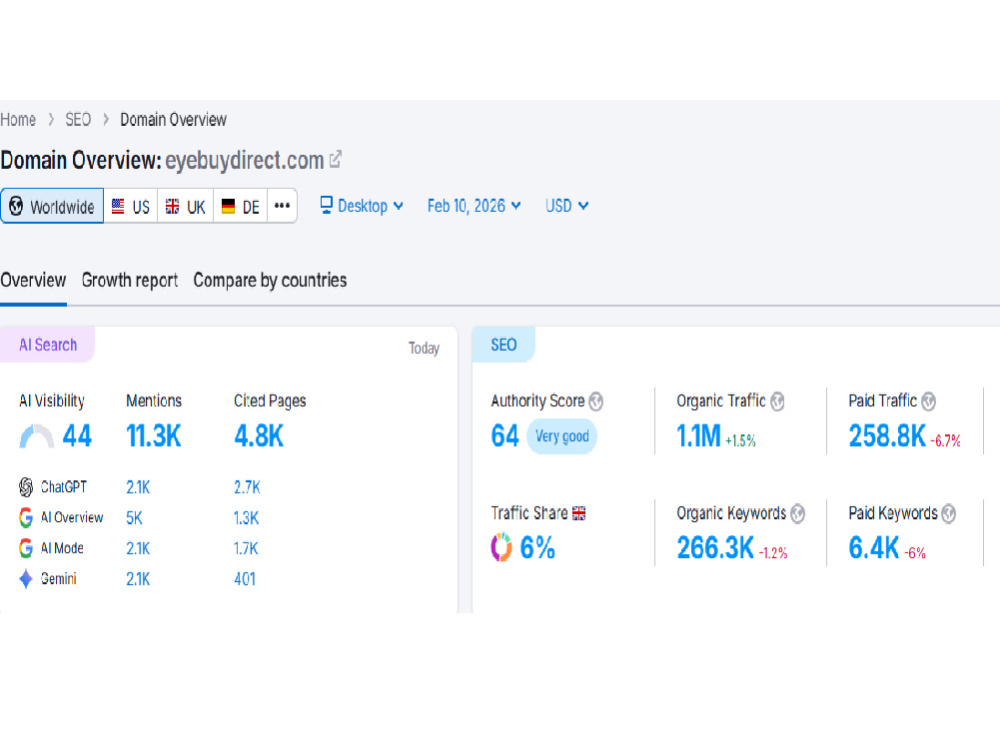
Task: Open the USD currency dropdown
Action: 566,206
